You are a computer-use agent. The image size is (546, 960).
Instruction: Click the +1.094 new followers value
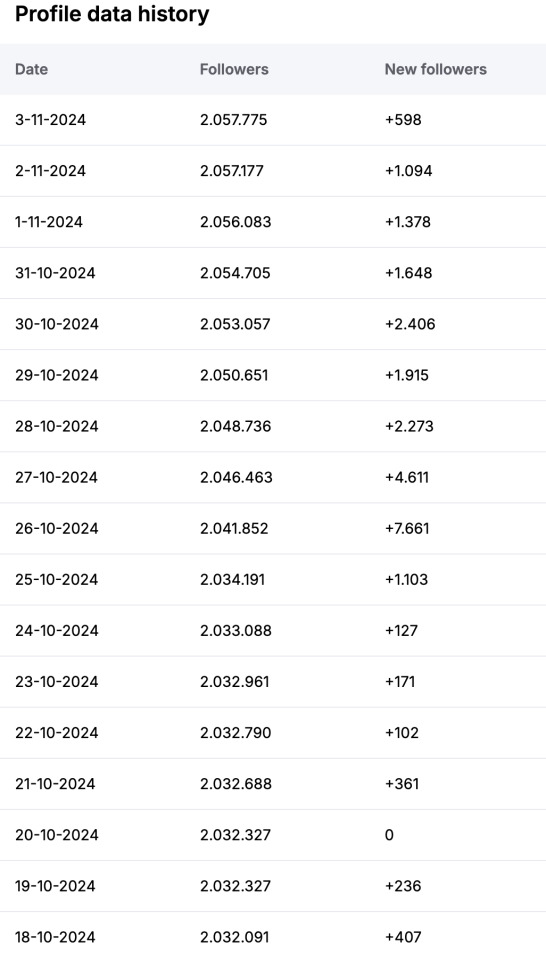point(408,171)
